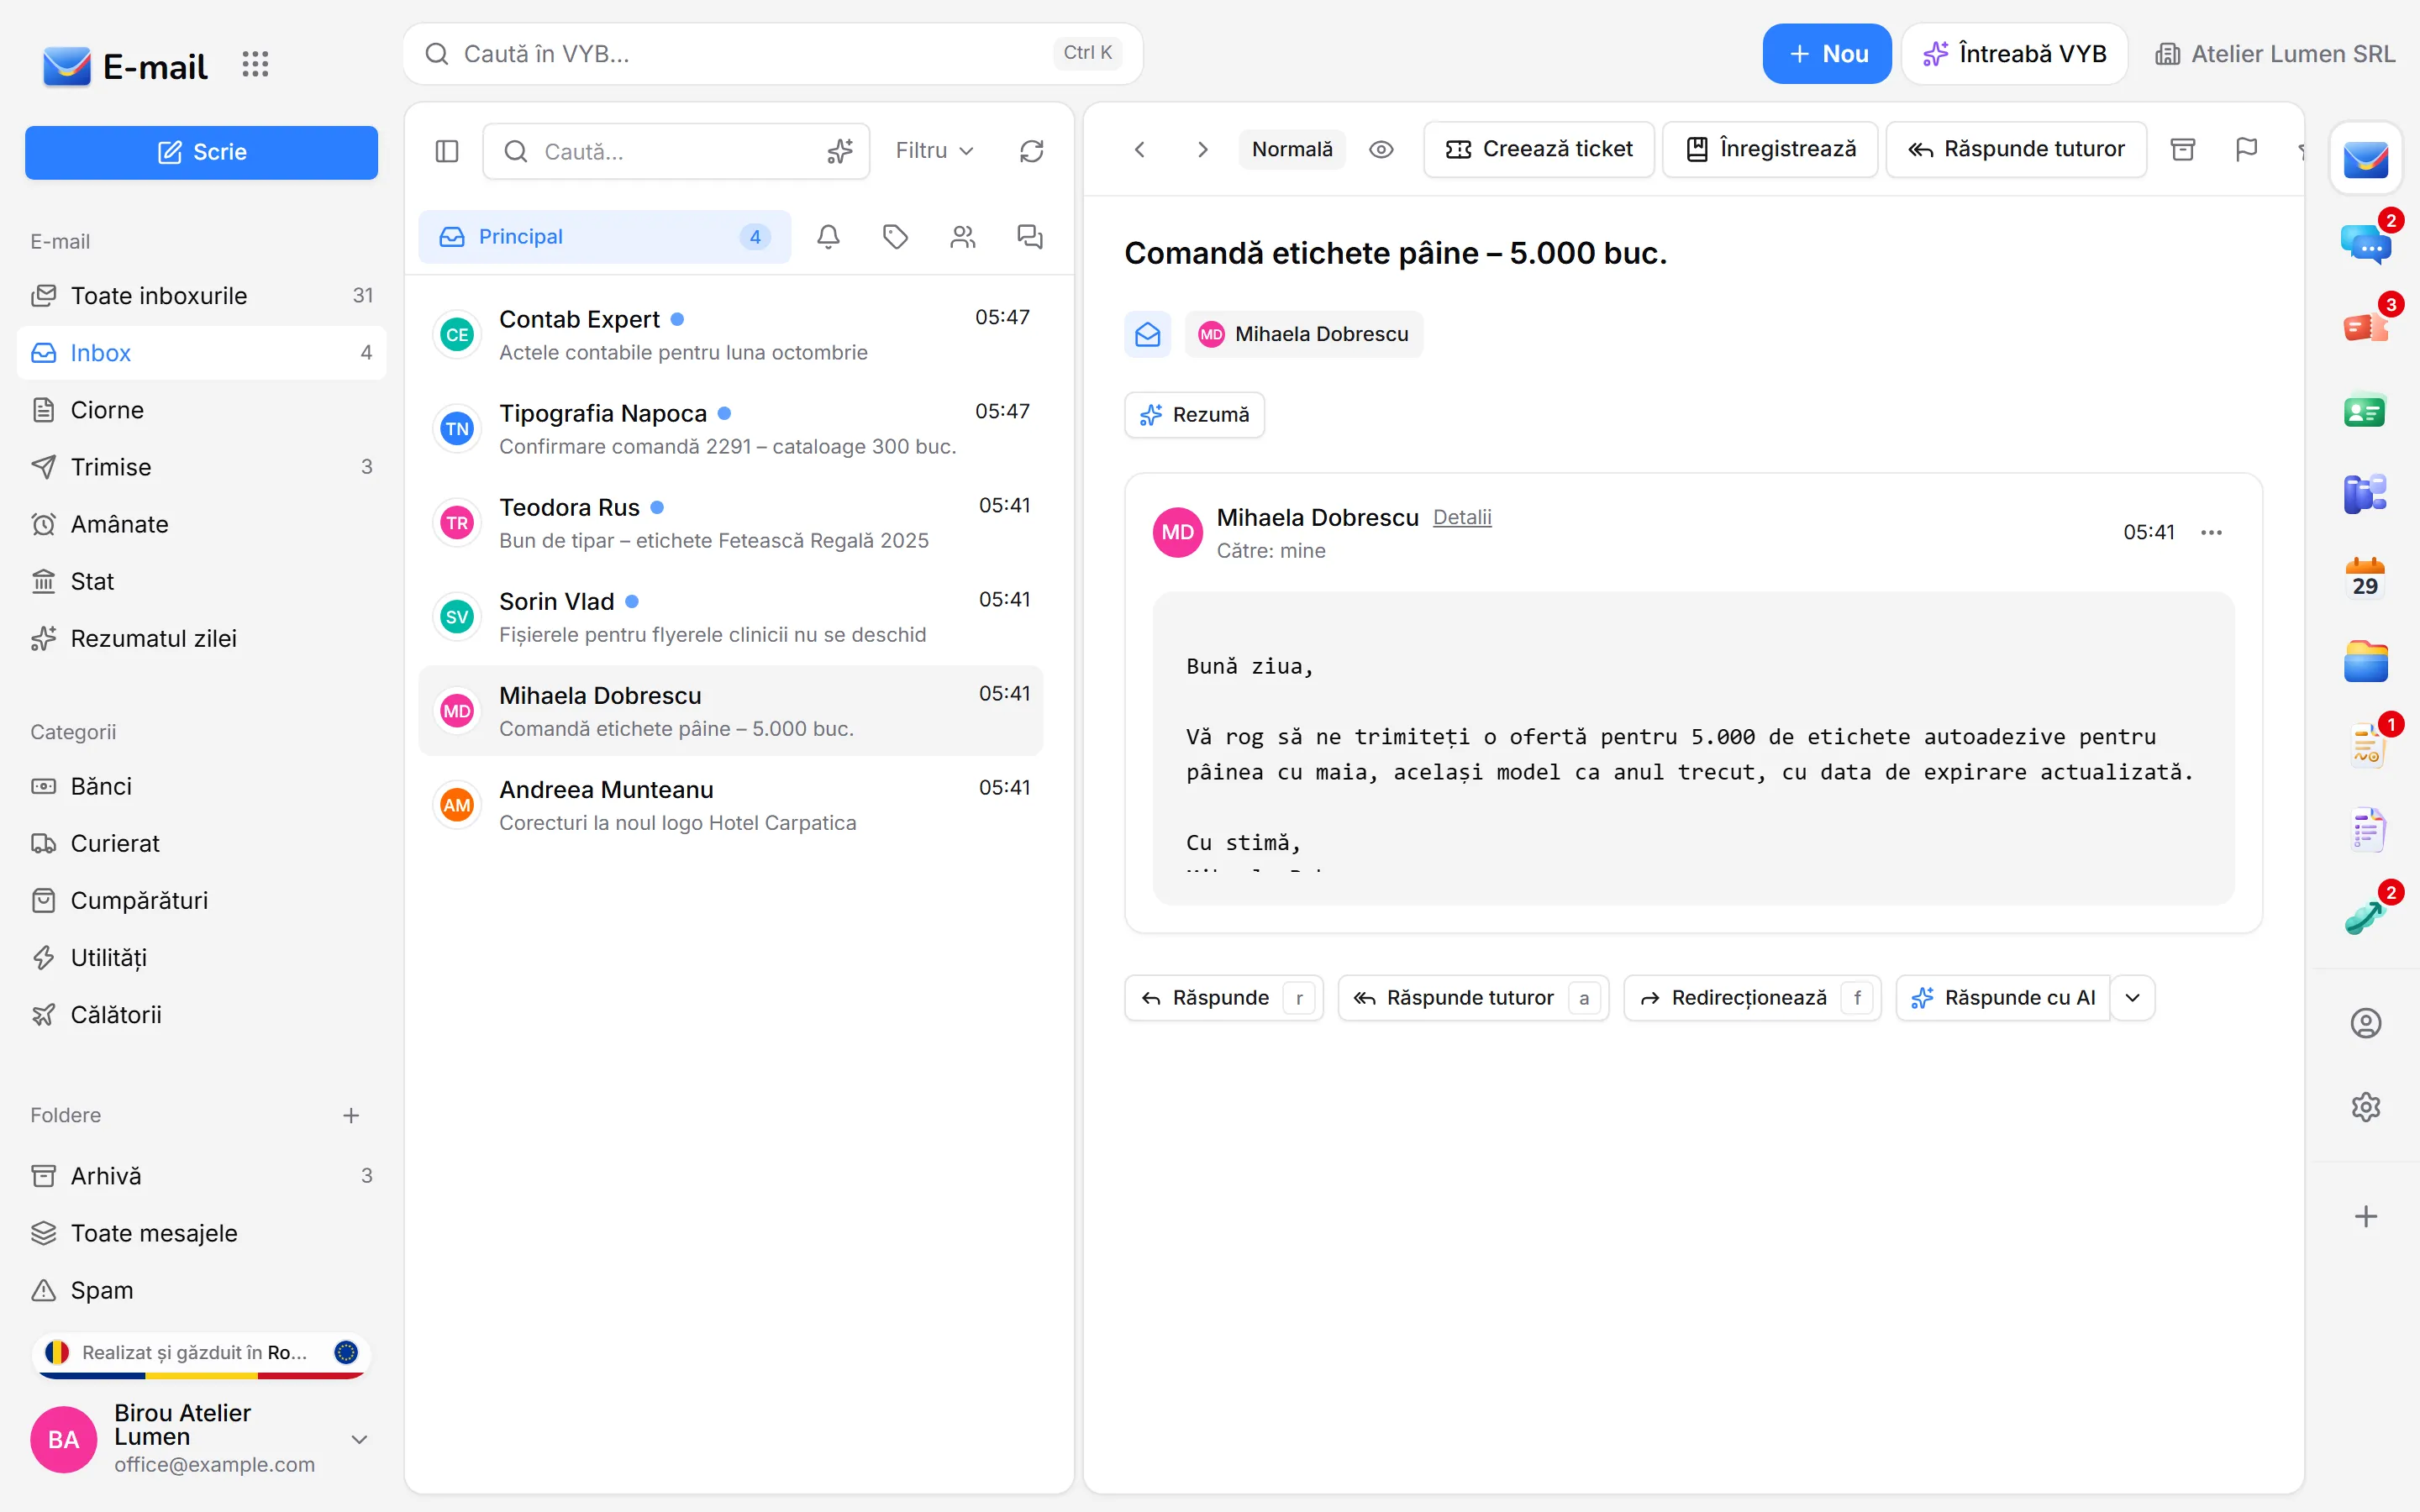Open the Mail app in right dock

tap(2365, 158)
